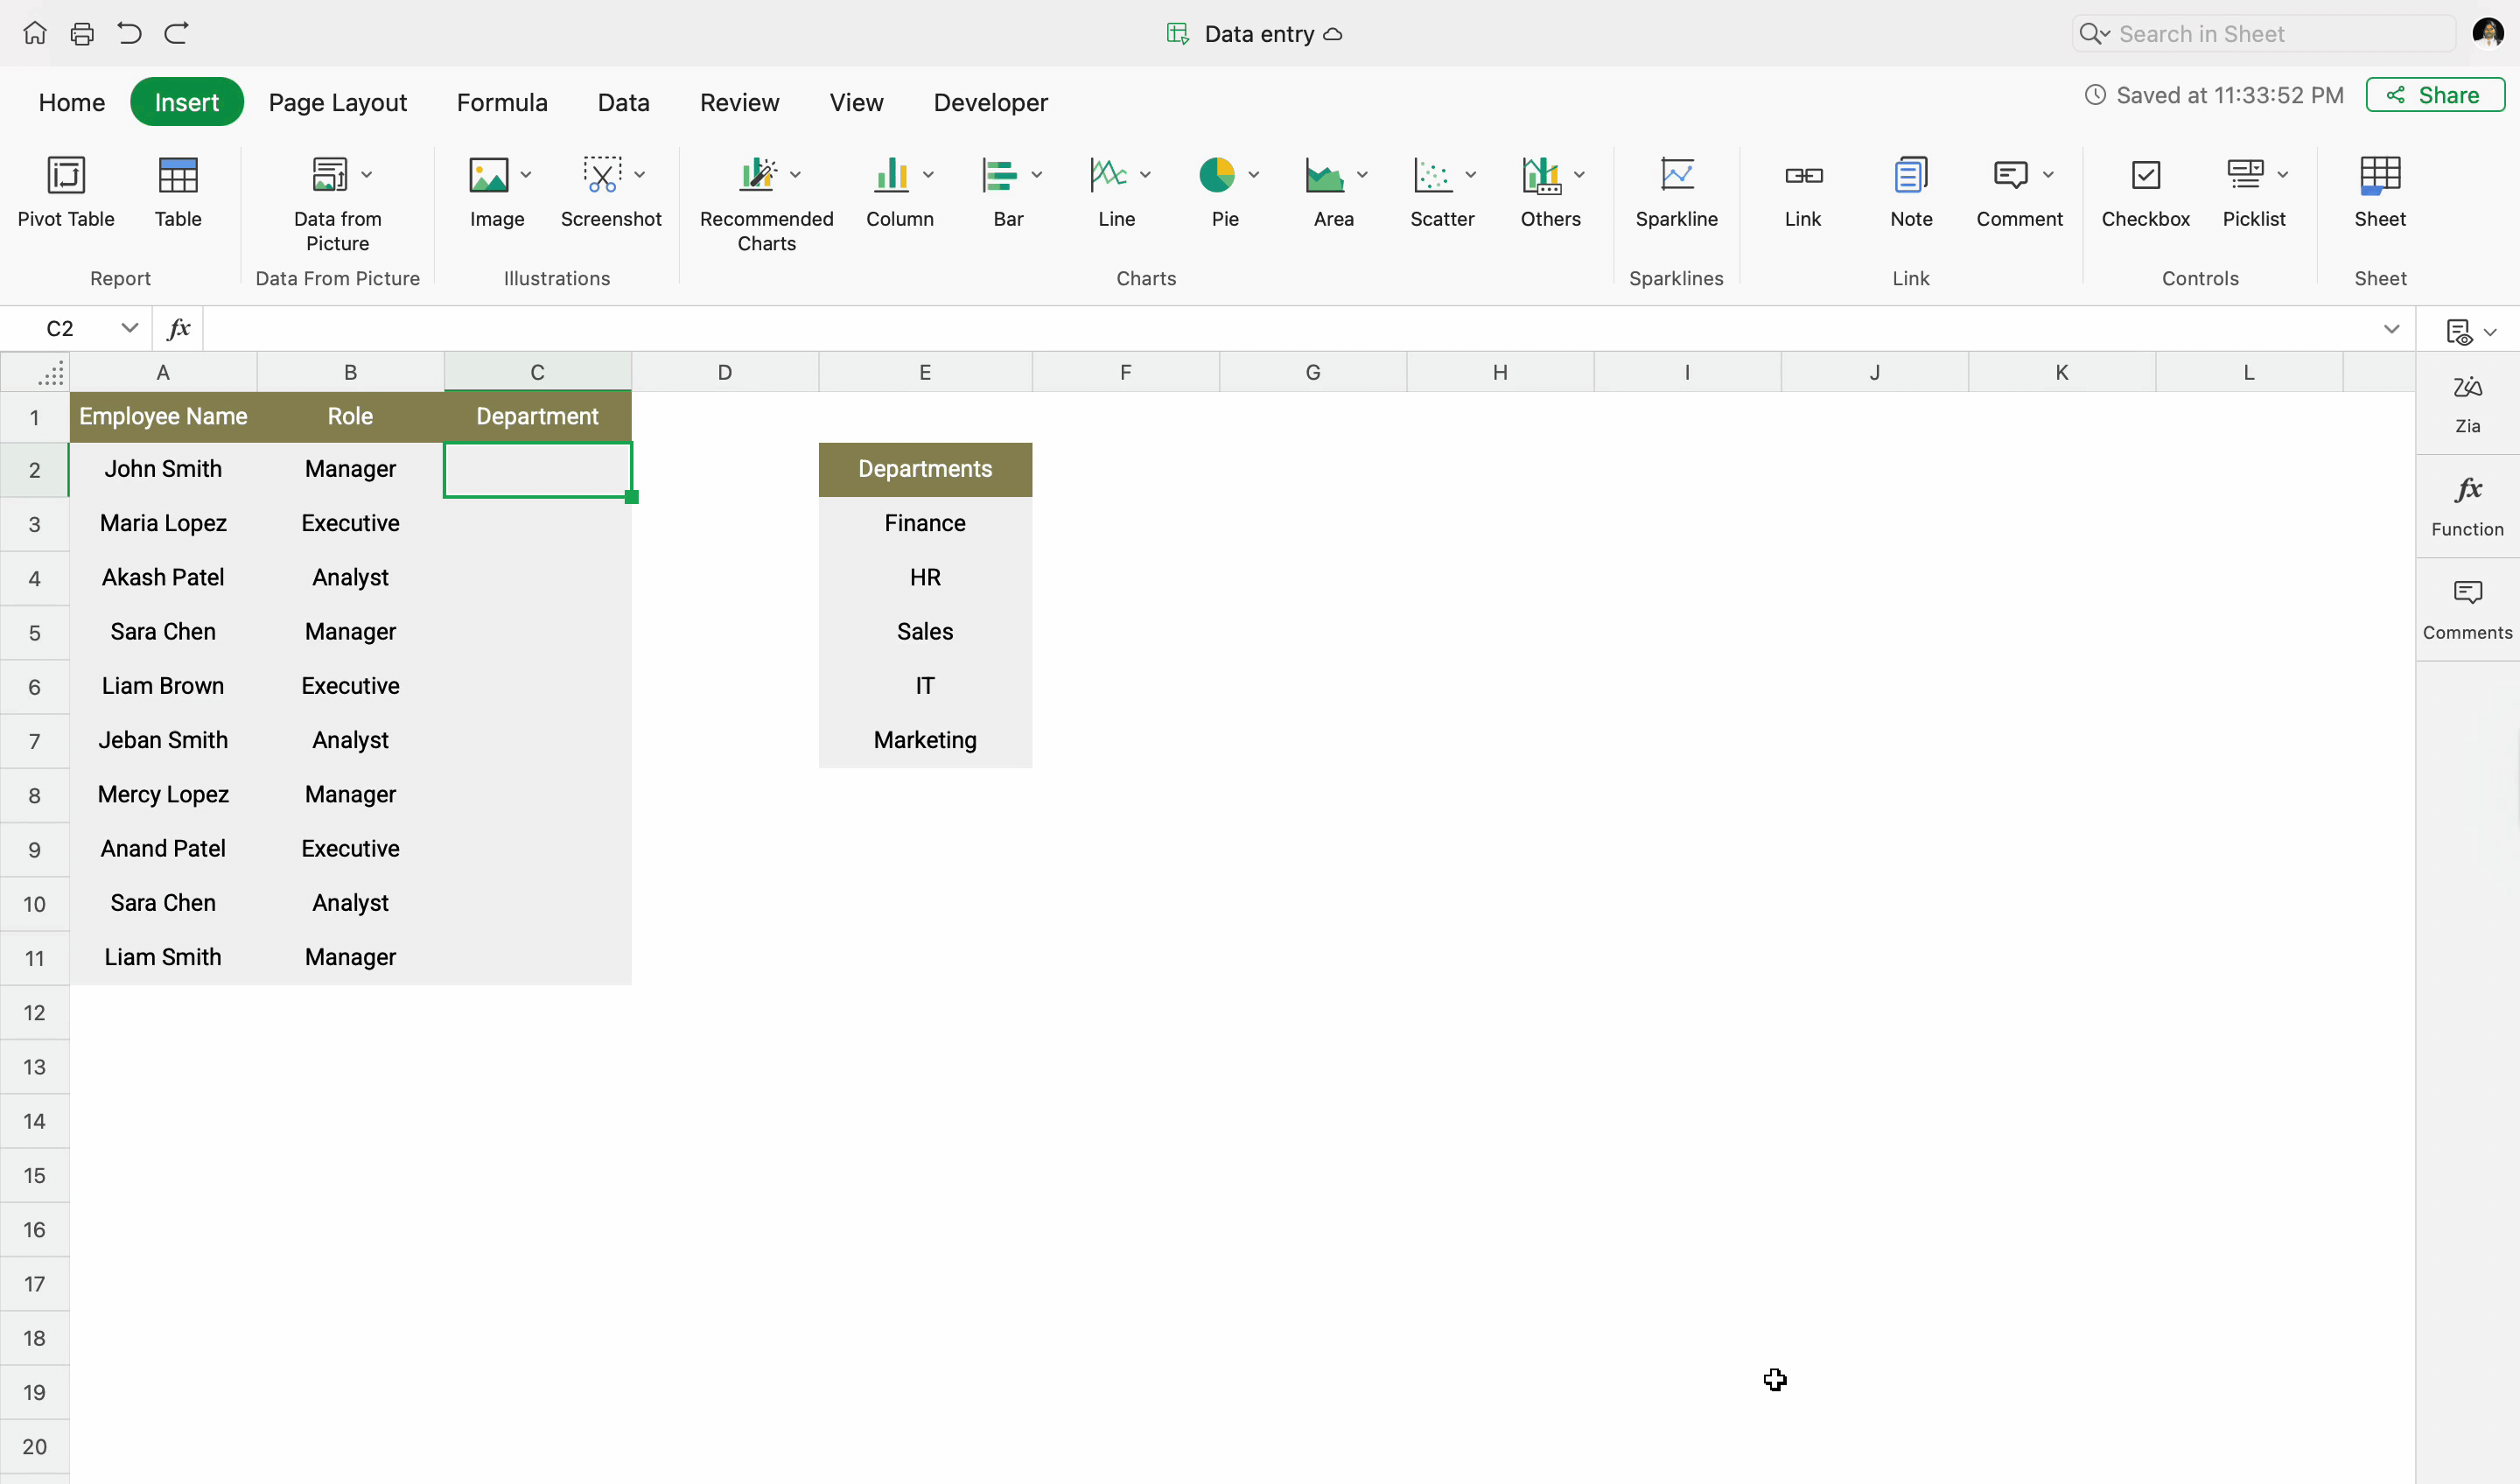Undo the last action
The width and height of the screenshot is (2520, 1484).
pos(129,34)
